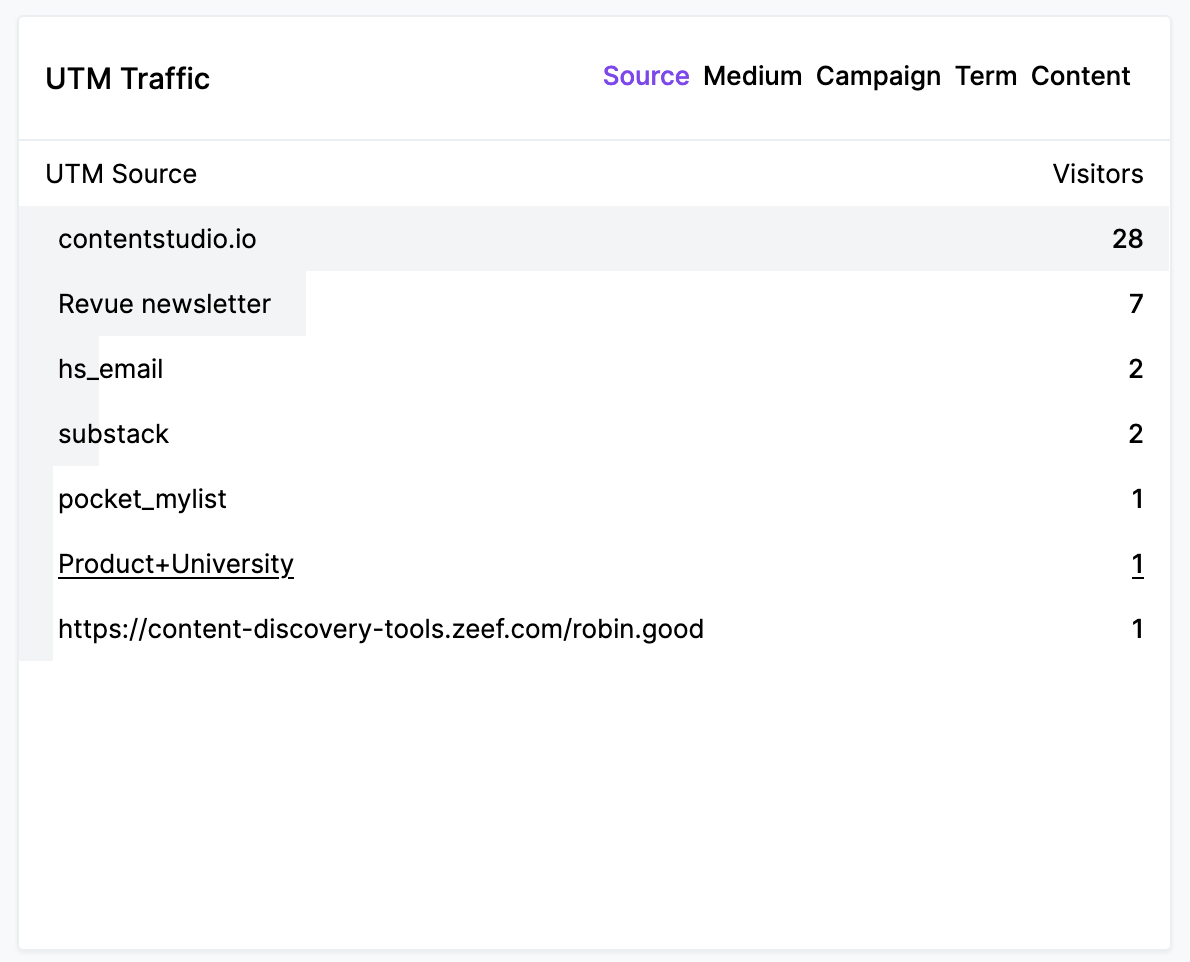Click the underlined count for Product+University
The height and width of the screenshot is (962, 1190).
(x=1137, y=564)
